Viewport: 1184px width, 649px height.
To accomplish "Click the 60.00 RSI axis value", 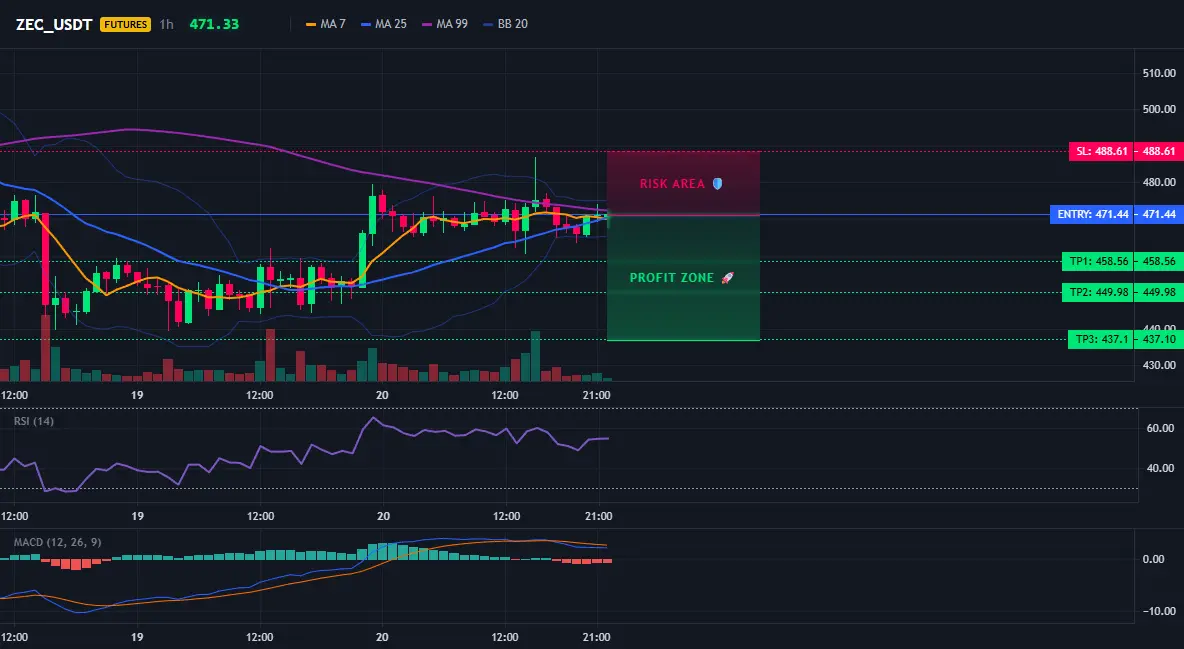I will pos(1161,428).
